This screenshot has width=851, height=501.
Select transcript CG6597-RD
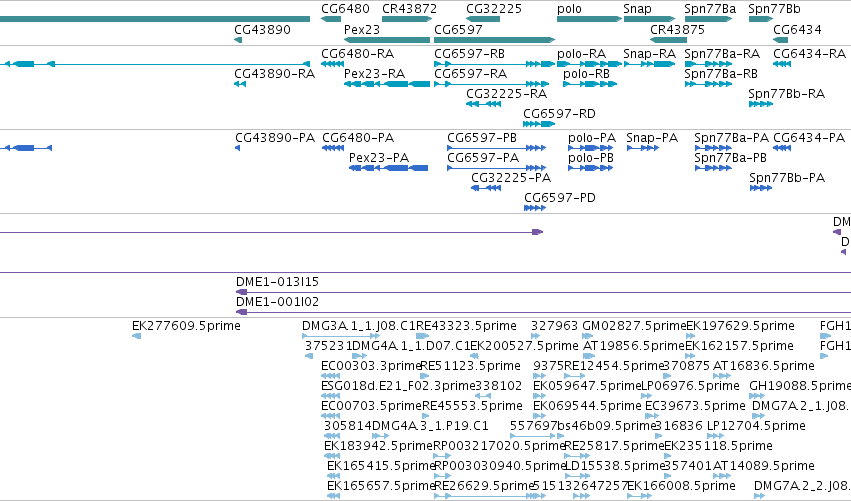(559, 114)
